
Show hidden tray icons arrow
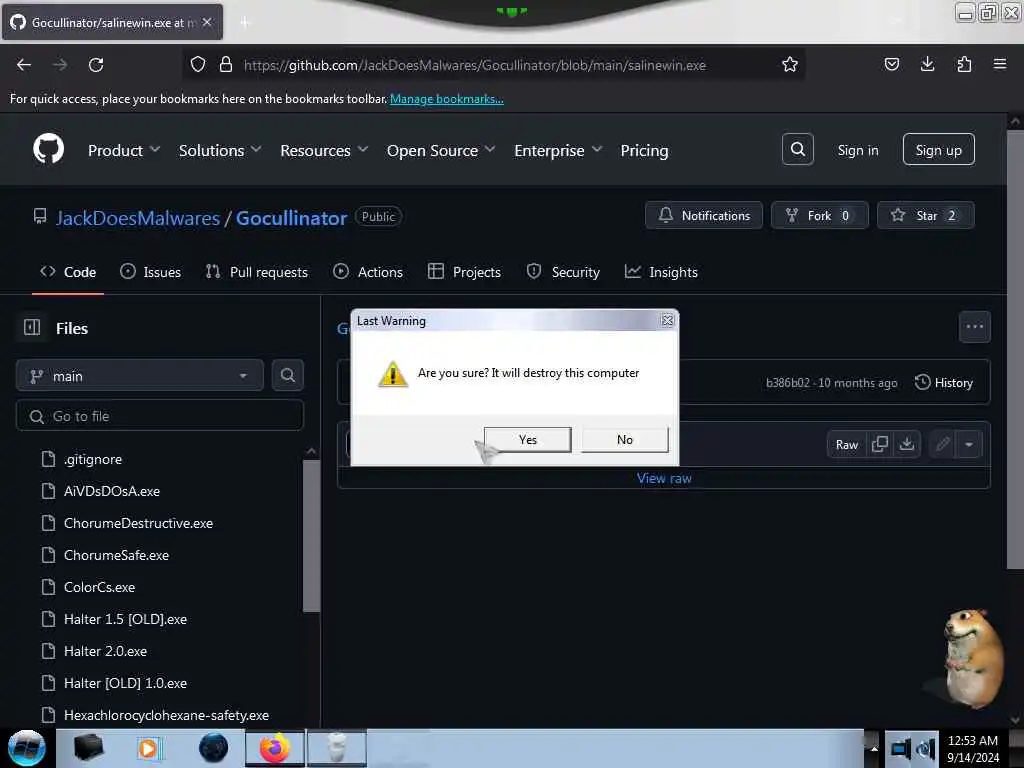873,748
